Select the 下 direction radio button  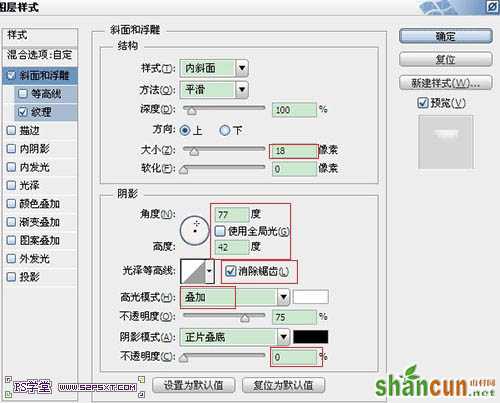coord(225,130)
